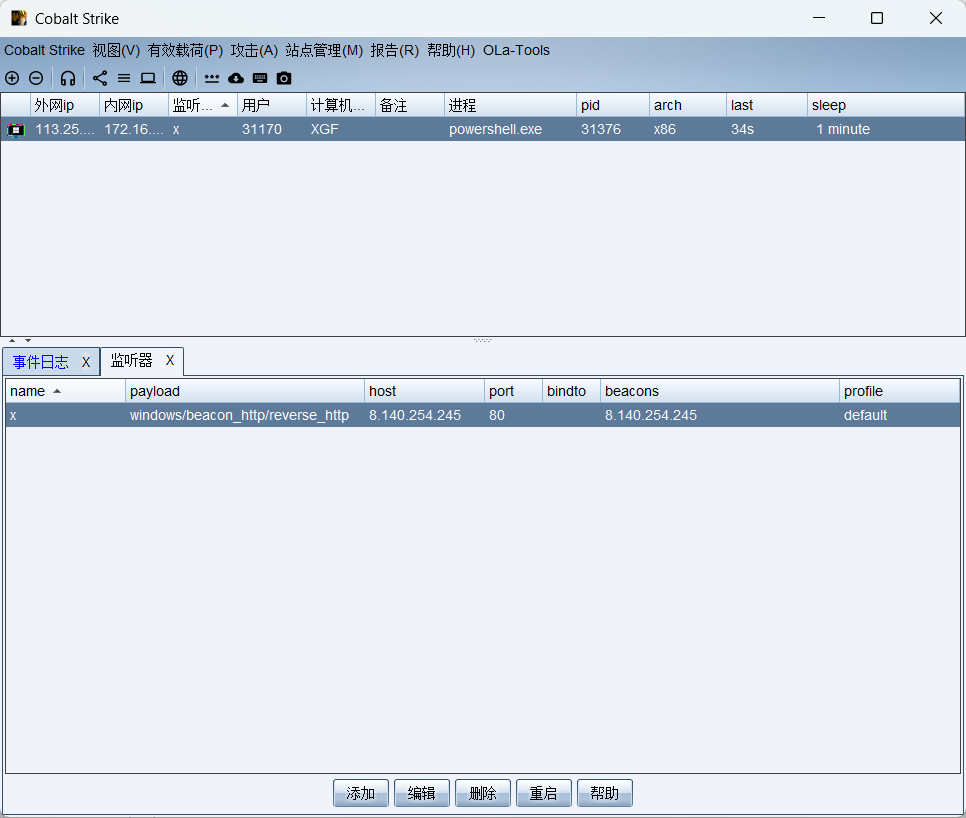Sort listeners by beacons column header
Screen dimensions: 966x818
(x=720, y=391)
